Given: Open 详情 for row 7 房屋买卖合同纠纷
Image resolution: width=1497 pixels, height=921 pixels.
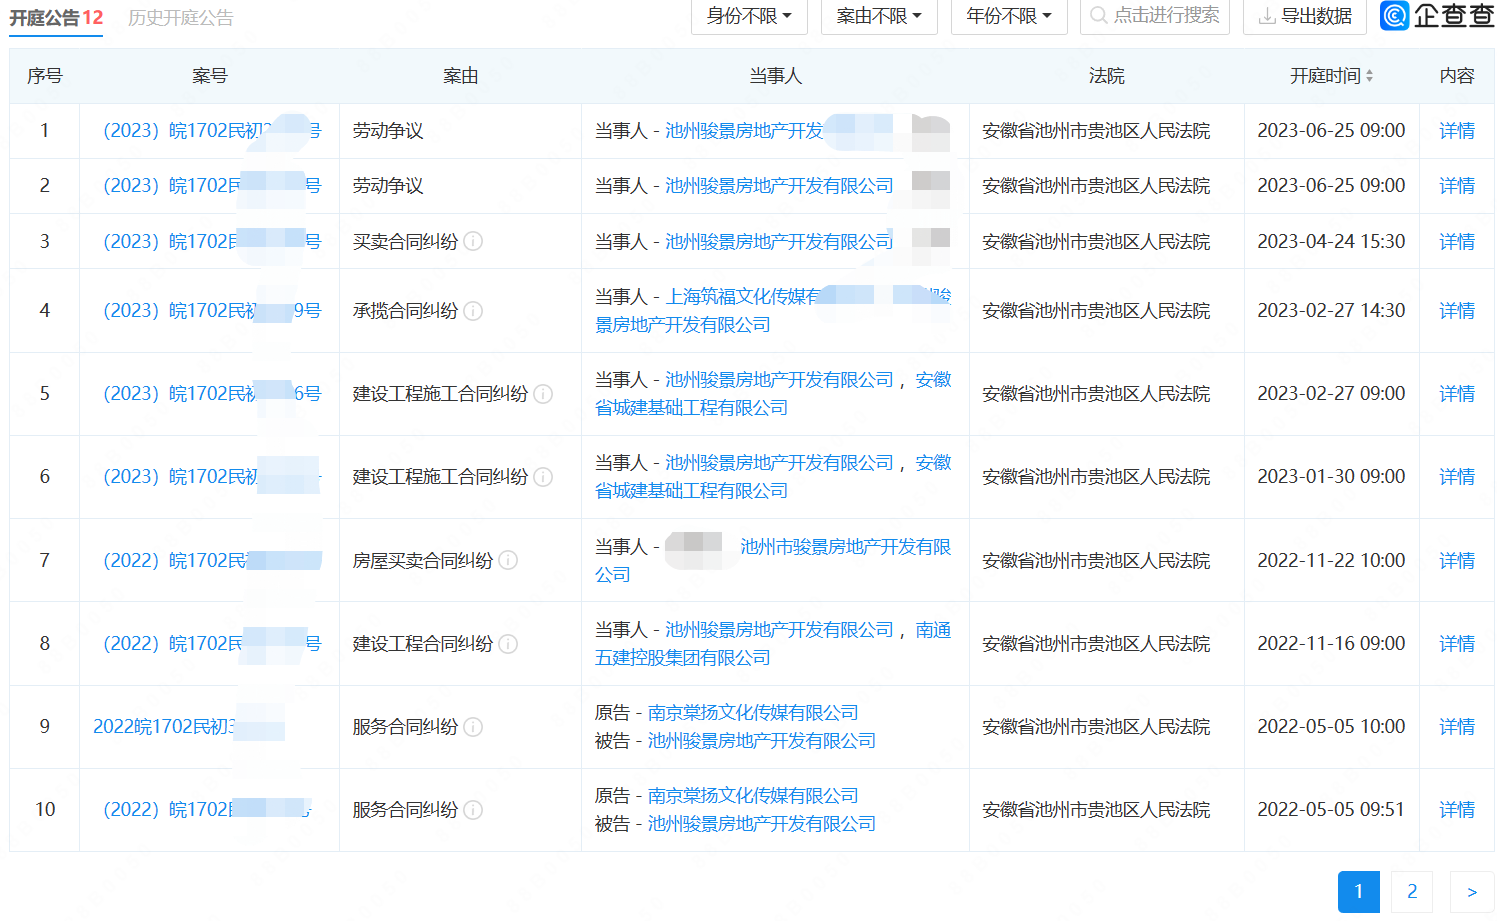Looking at the screenshot, I should click(1457, 561).
